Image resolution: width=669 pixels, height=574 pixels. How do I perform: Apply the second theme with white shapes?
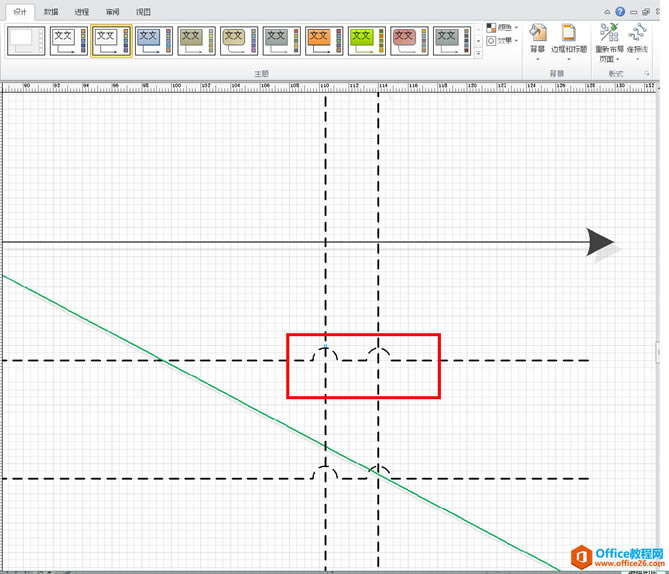69,41
